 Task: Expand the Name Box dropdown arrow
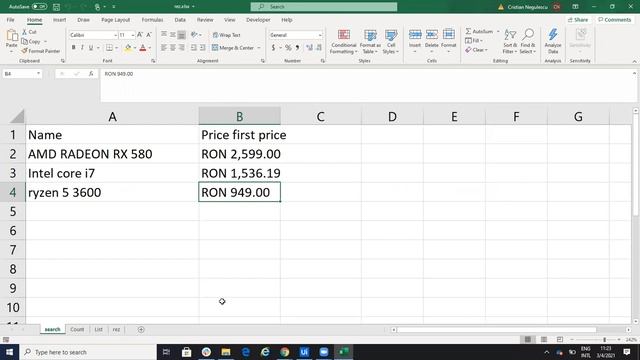(38, 73)
